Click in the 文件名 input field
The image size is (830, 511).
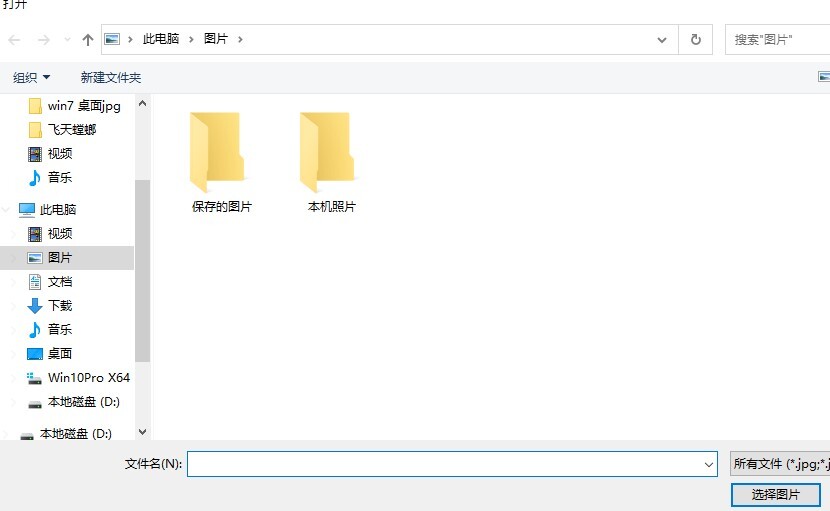click(444, 464)
